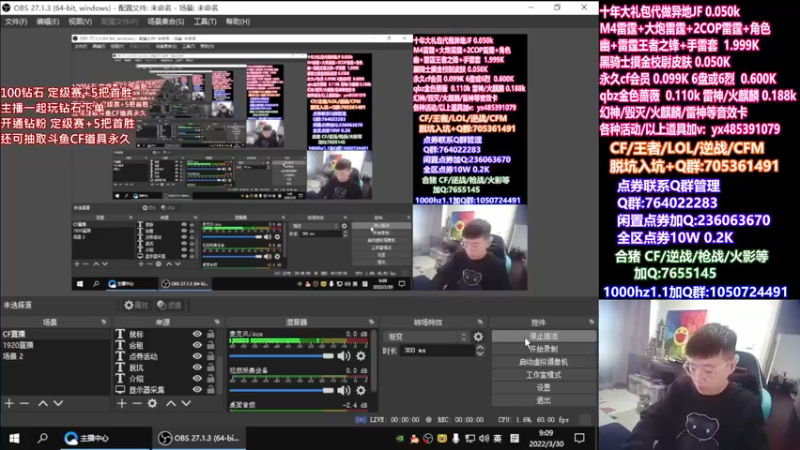This screenshot has width=800, height=450.
Task: Open the 编辑(E) menu
Action: [x=47, y=21]
